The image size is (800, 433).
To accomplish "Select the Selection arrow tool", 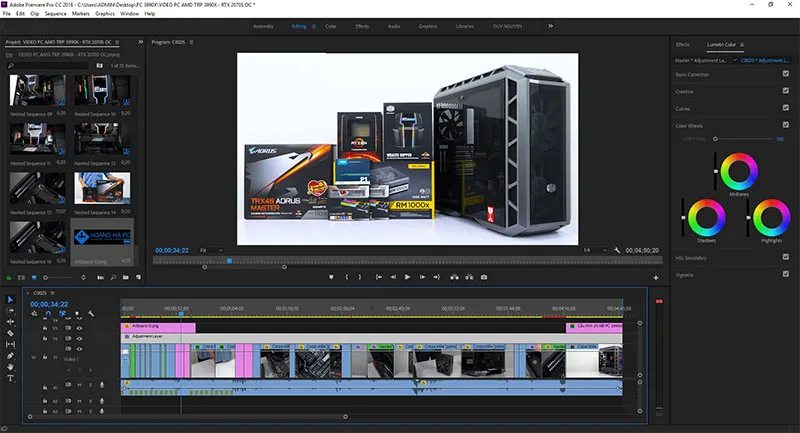I will pyautogui.click(x=10, y=299).
